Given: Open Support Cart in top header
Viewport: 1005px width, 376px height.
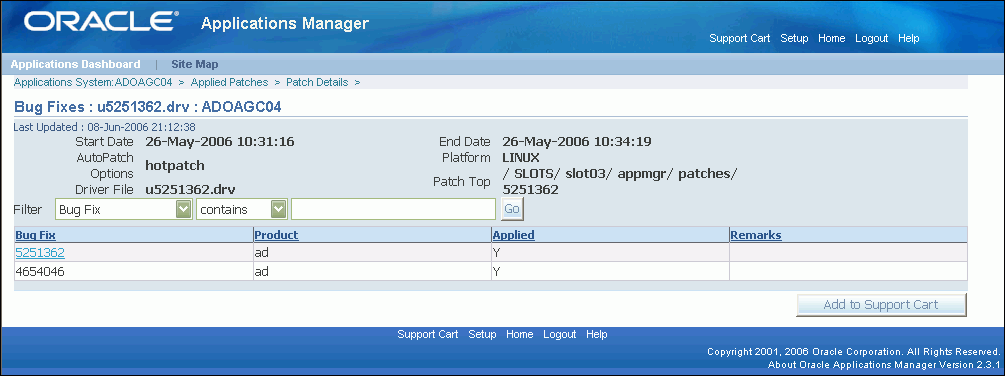Looking at the screenshot, I should (740, 38).
